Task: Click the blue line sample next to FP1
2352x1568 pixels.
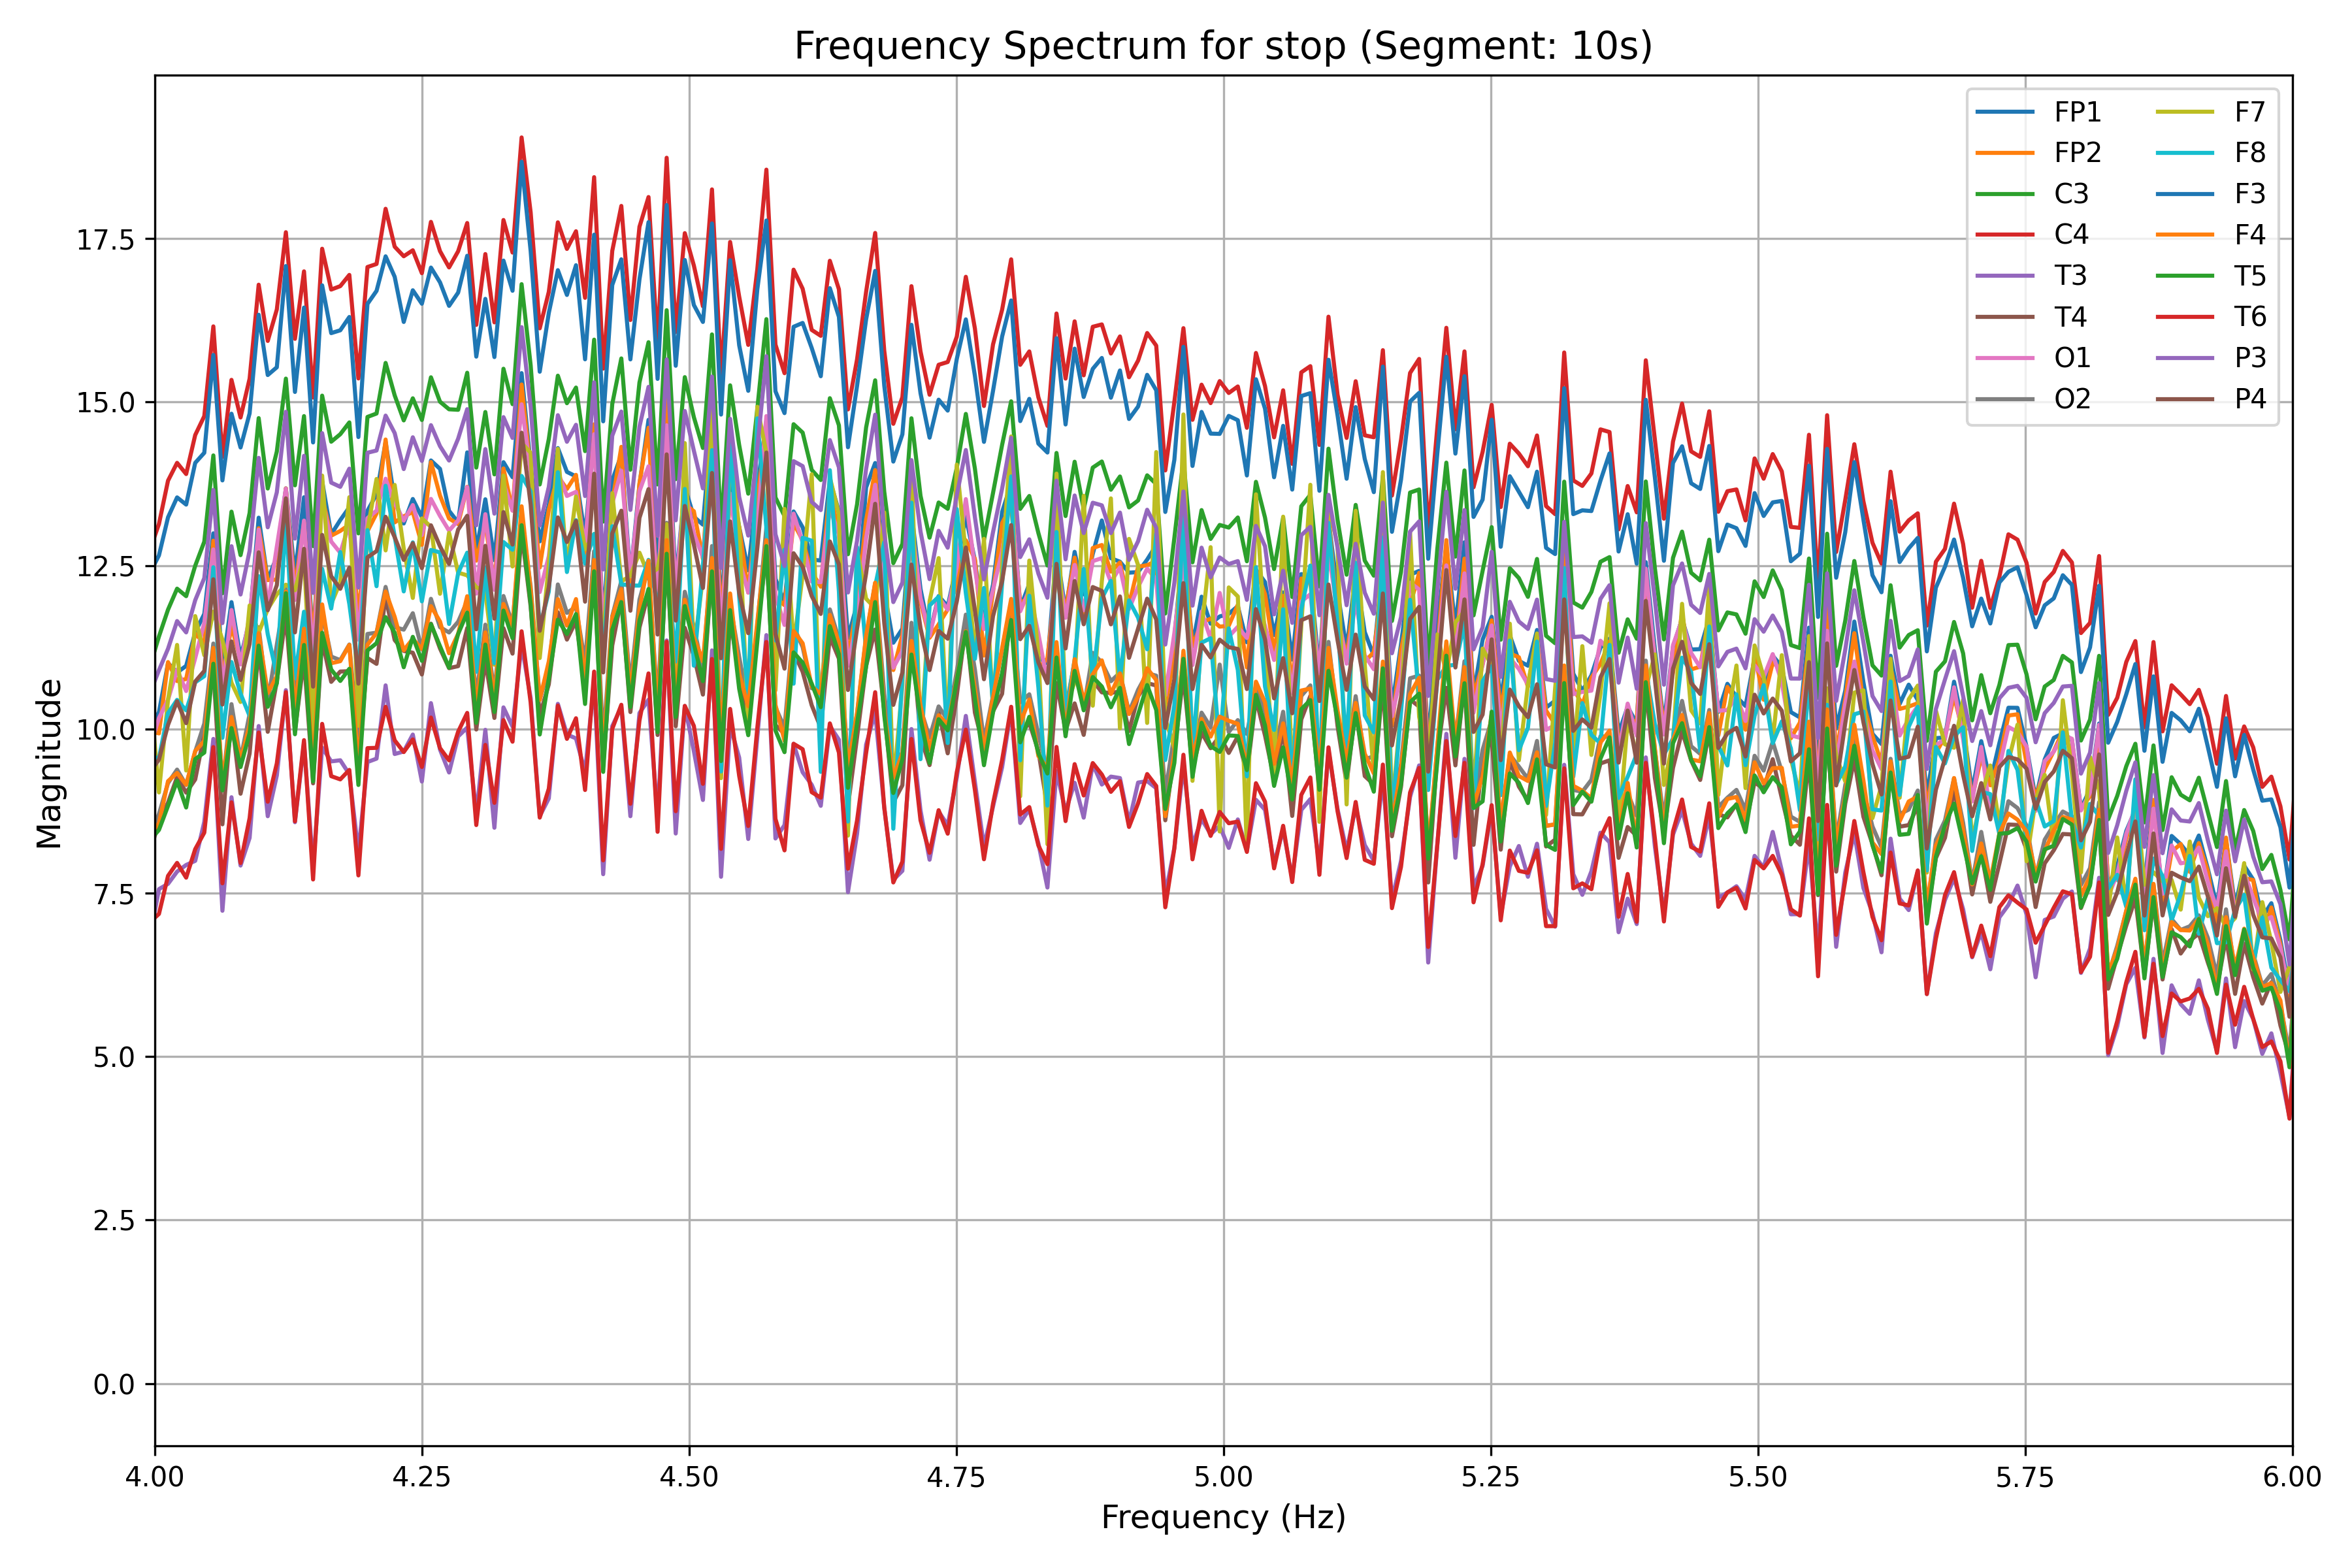Action: click(x=2005, y=111)
